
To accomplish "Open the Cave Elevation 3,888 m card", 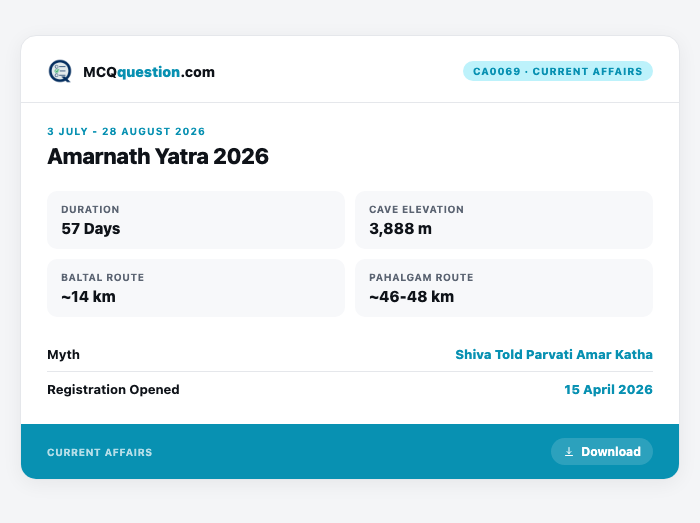I will (504, 220).
